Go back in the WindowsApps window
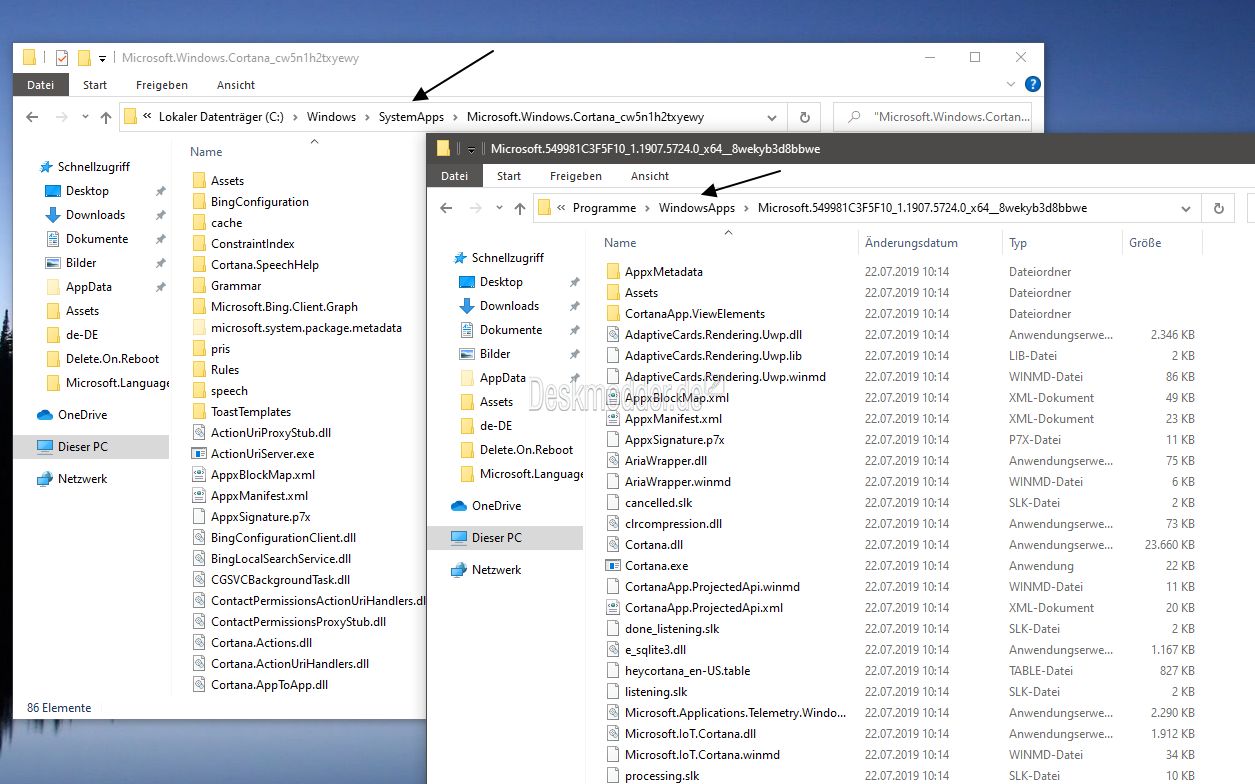 pyautogui.click(x=446, y=208)
